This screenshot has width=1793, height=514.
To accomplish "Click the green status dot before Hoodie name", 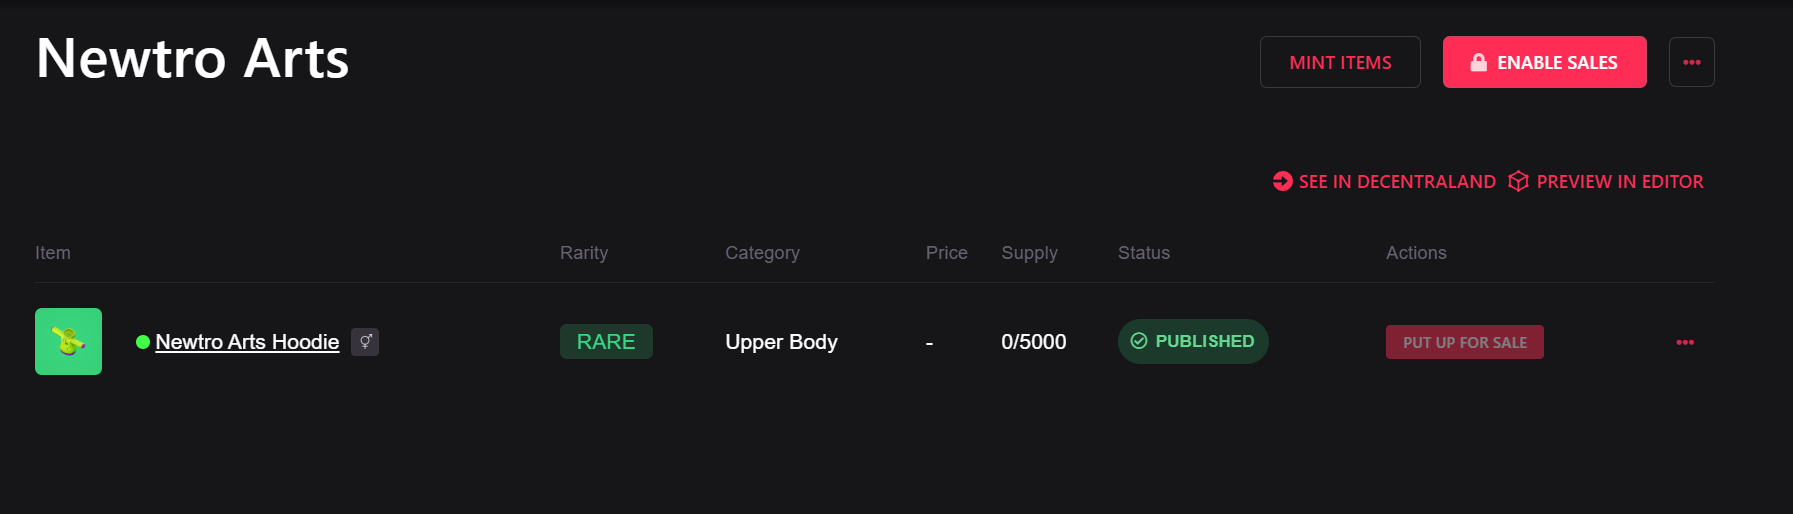I will 143,342.
